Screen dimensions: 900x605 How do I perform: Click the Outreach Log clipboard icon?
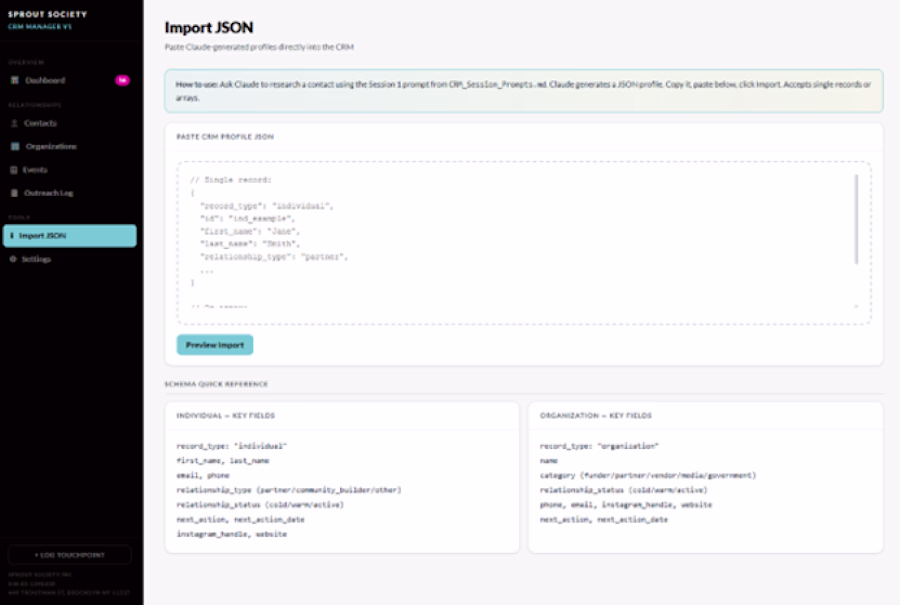(14, 193)
